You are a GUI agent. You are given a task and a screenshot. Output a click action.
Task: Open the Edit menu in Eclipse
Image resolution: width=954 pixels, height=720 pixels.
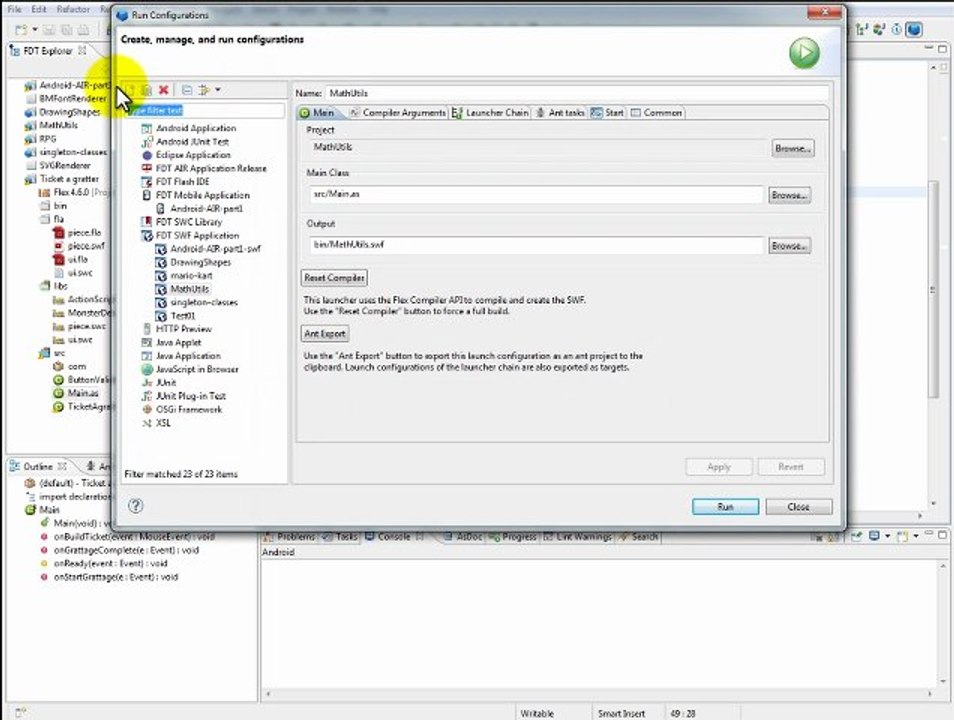point(39,9)
